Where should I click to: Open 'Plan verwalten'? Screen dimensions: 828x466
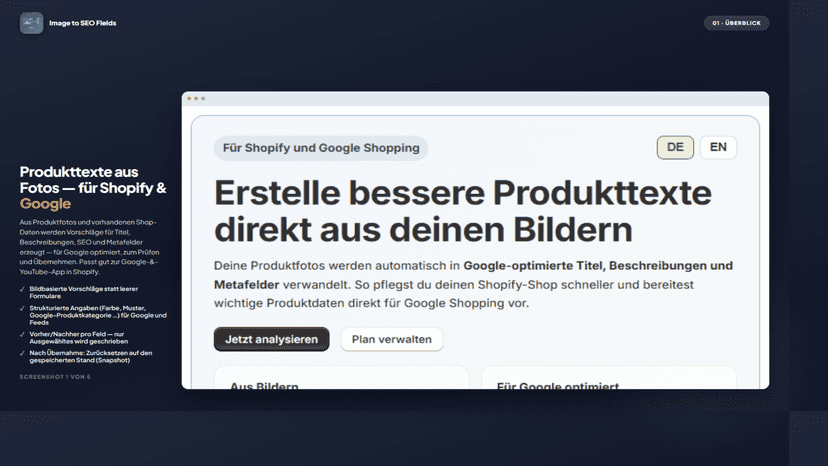[391, 339]
